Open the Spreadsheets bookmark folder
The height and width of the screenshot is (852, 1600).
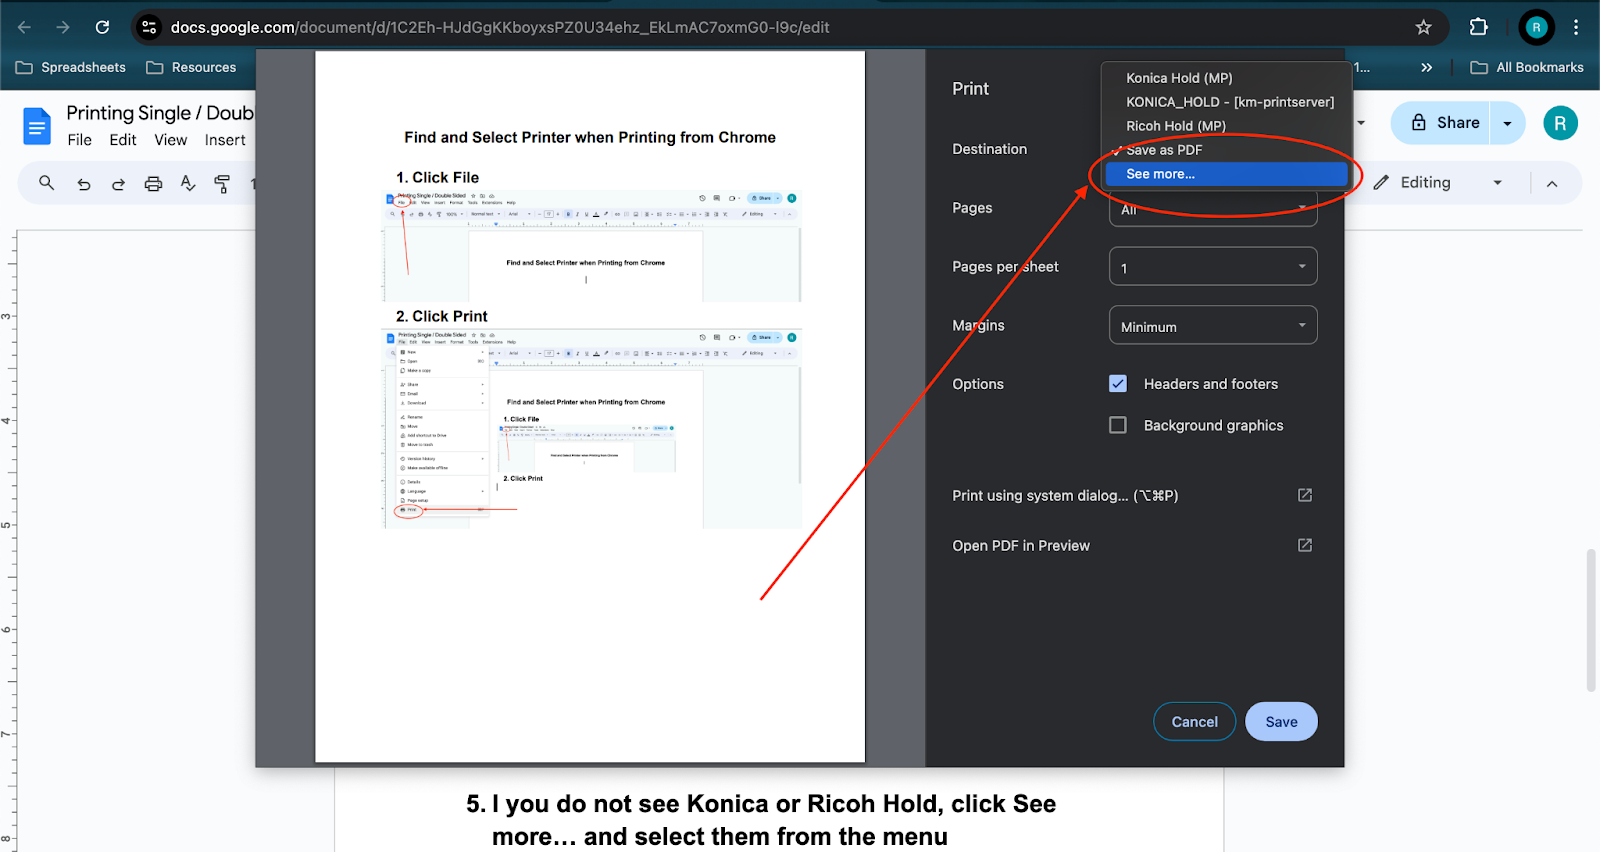[71, 67]
